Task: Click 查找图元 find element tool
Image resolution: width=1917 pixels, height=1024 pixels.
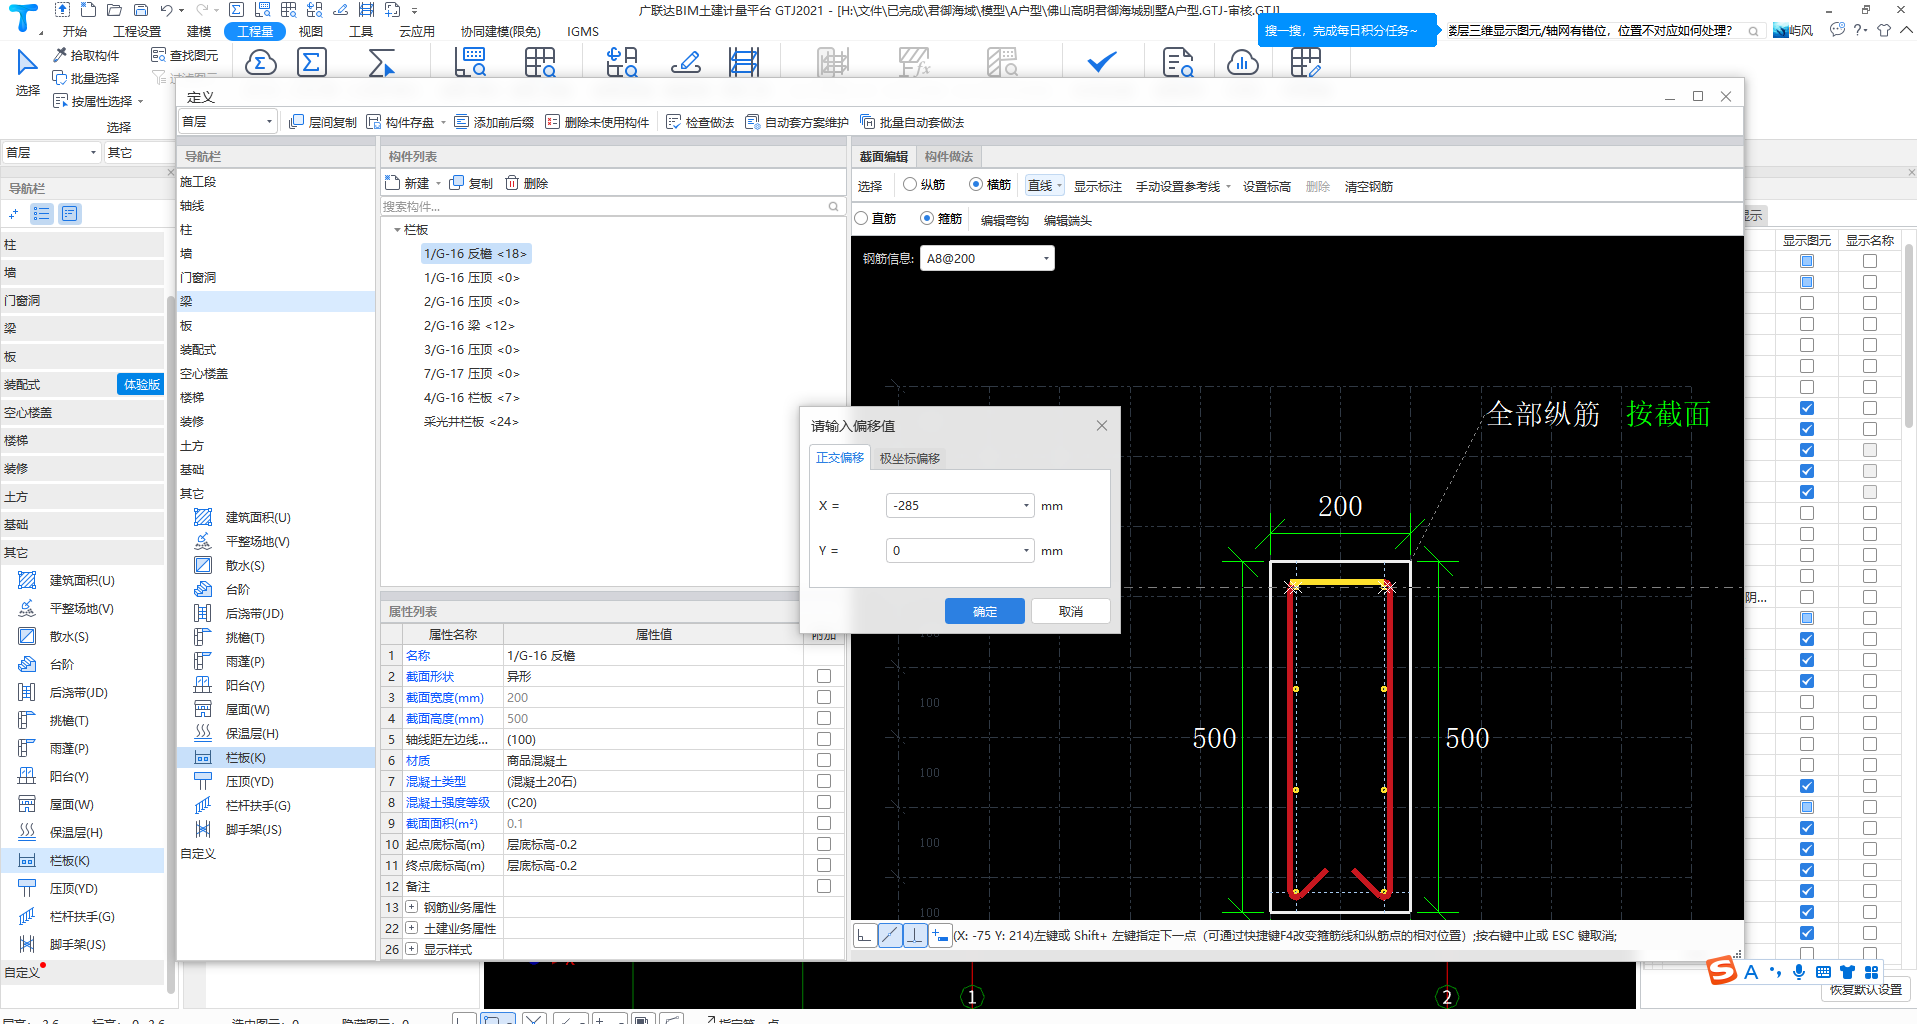Action: pos(184,55)
